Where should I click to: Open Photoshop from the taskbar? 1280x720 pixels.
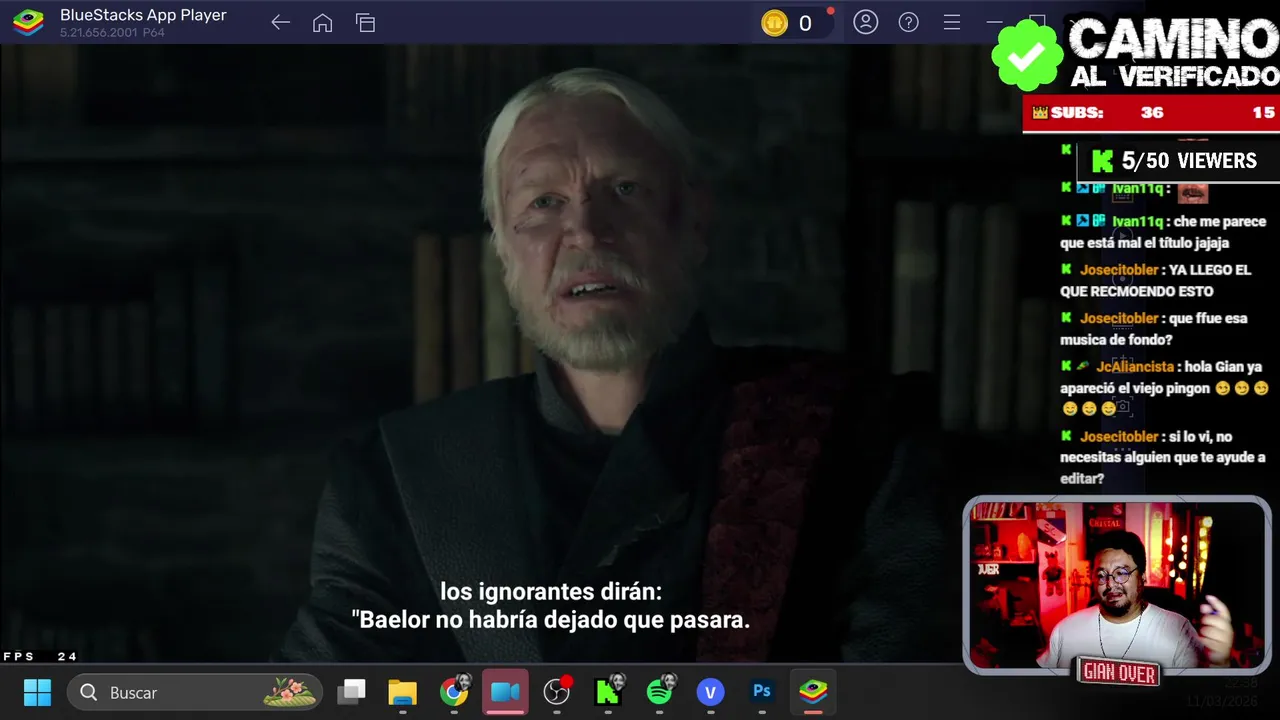(762, 691)
